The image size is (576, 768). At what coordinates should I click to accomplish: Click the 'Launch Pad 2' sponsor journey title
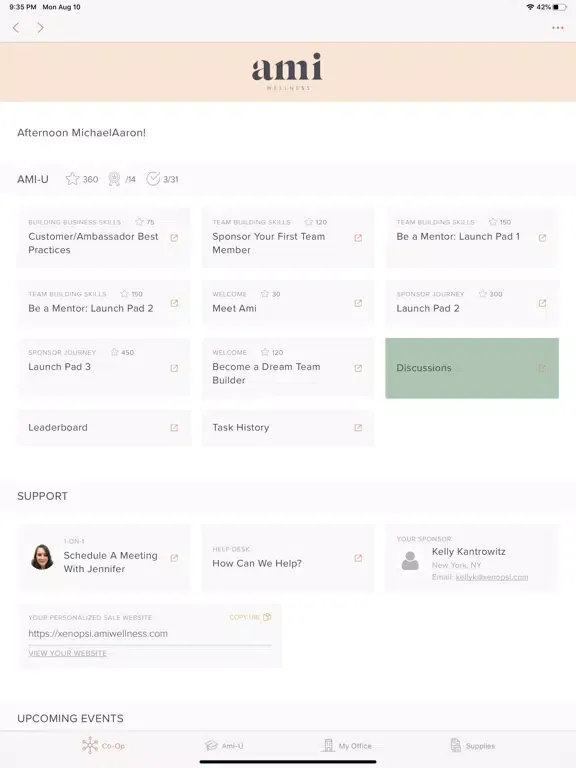[x=428, y=309]
